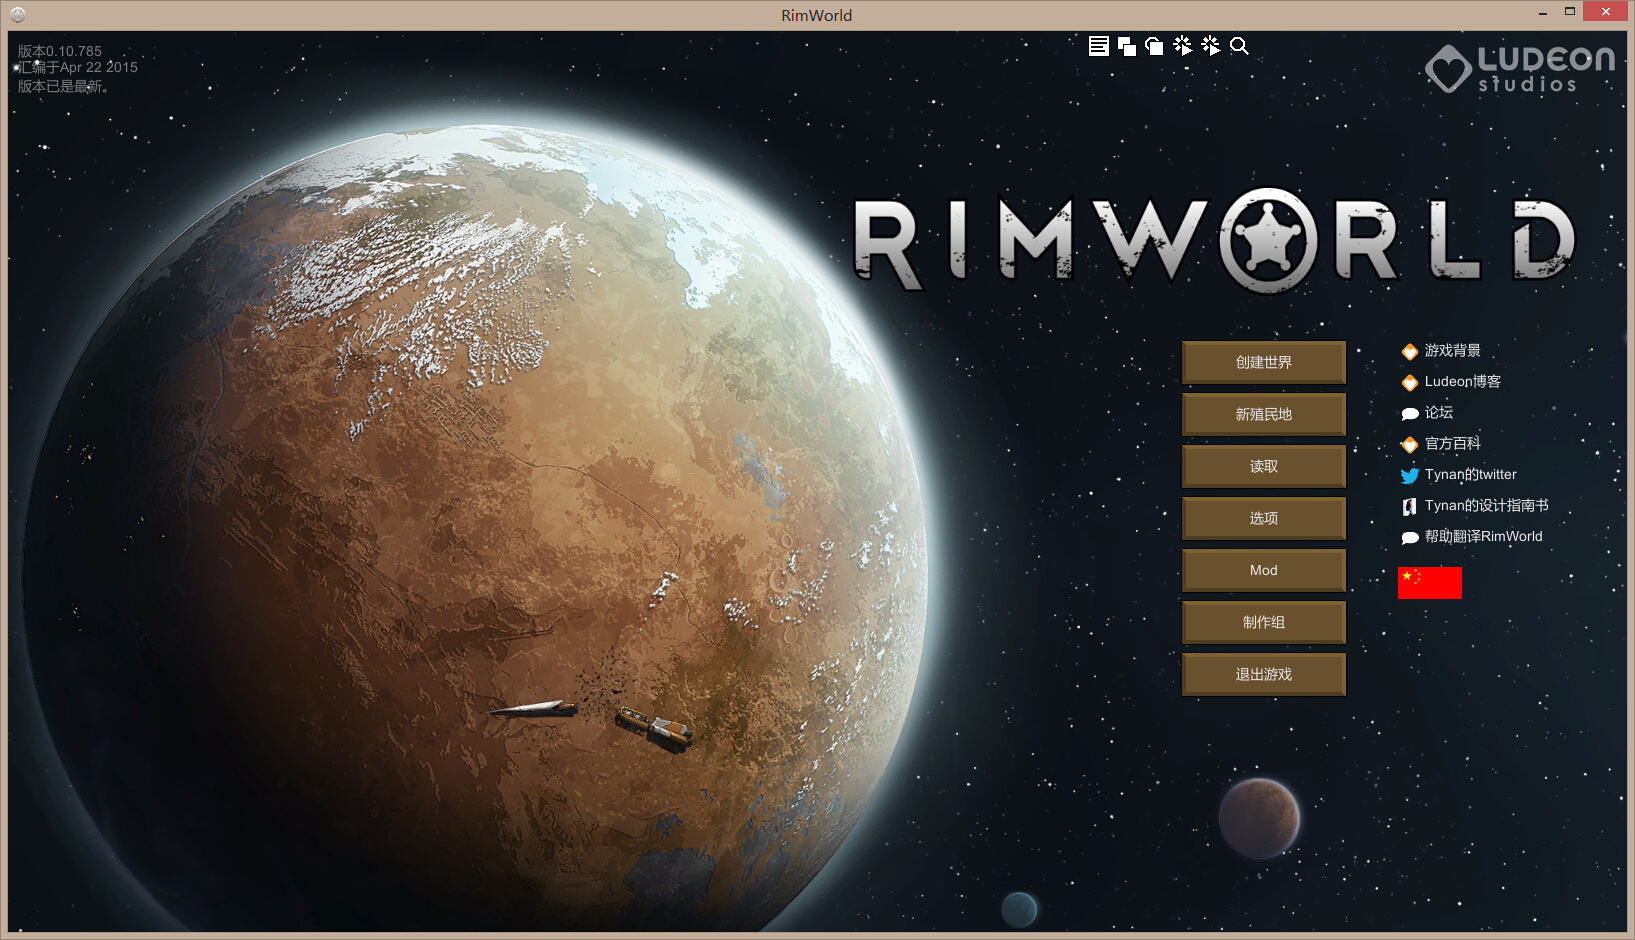1635x940 pixels.
Task: Open the 论坛 forum link
Action: (1438, 413)
